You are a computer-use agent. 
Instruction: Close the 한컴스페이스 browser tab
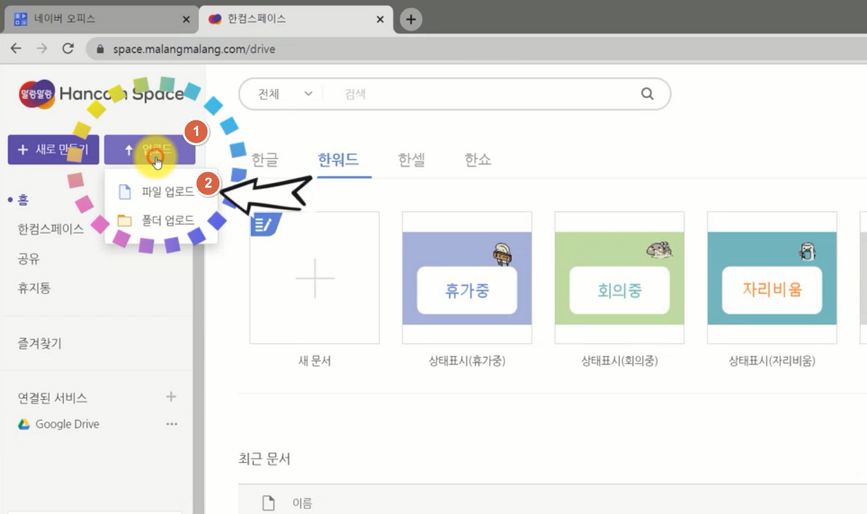pyautogui.click(x=380, y=19)
